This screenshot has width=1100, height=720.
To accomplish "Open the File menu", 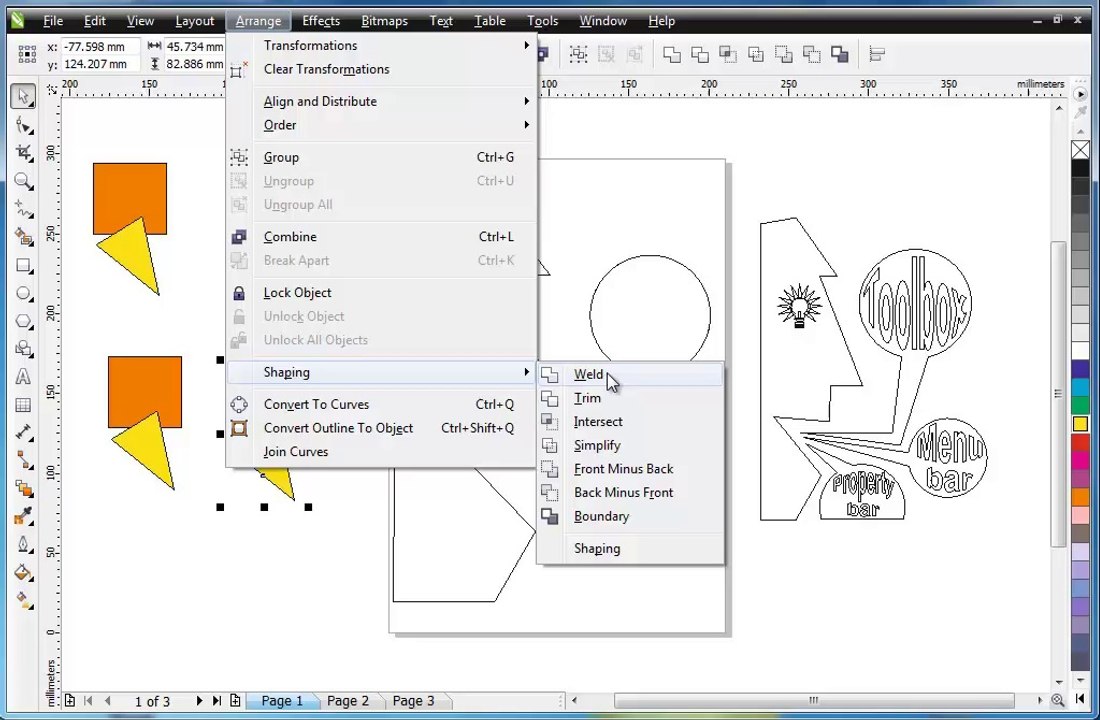I will [53, 21].
